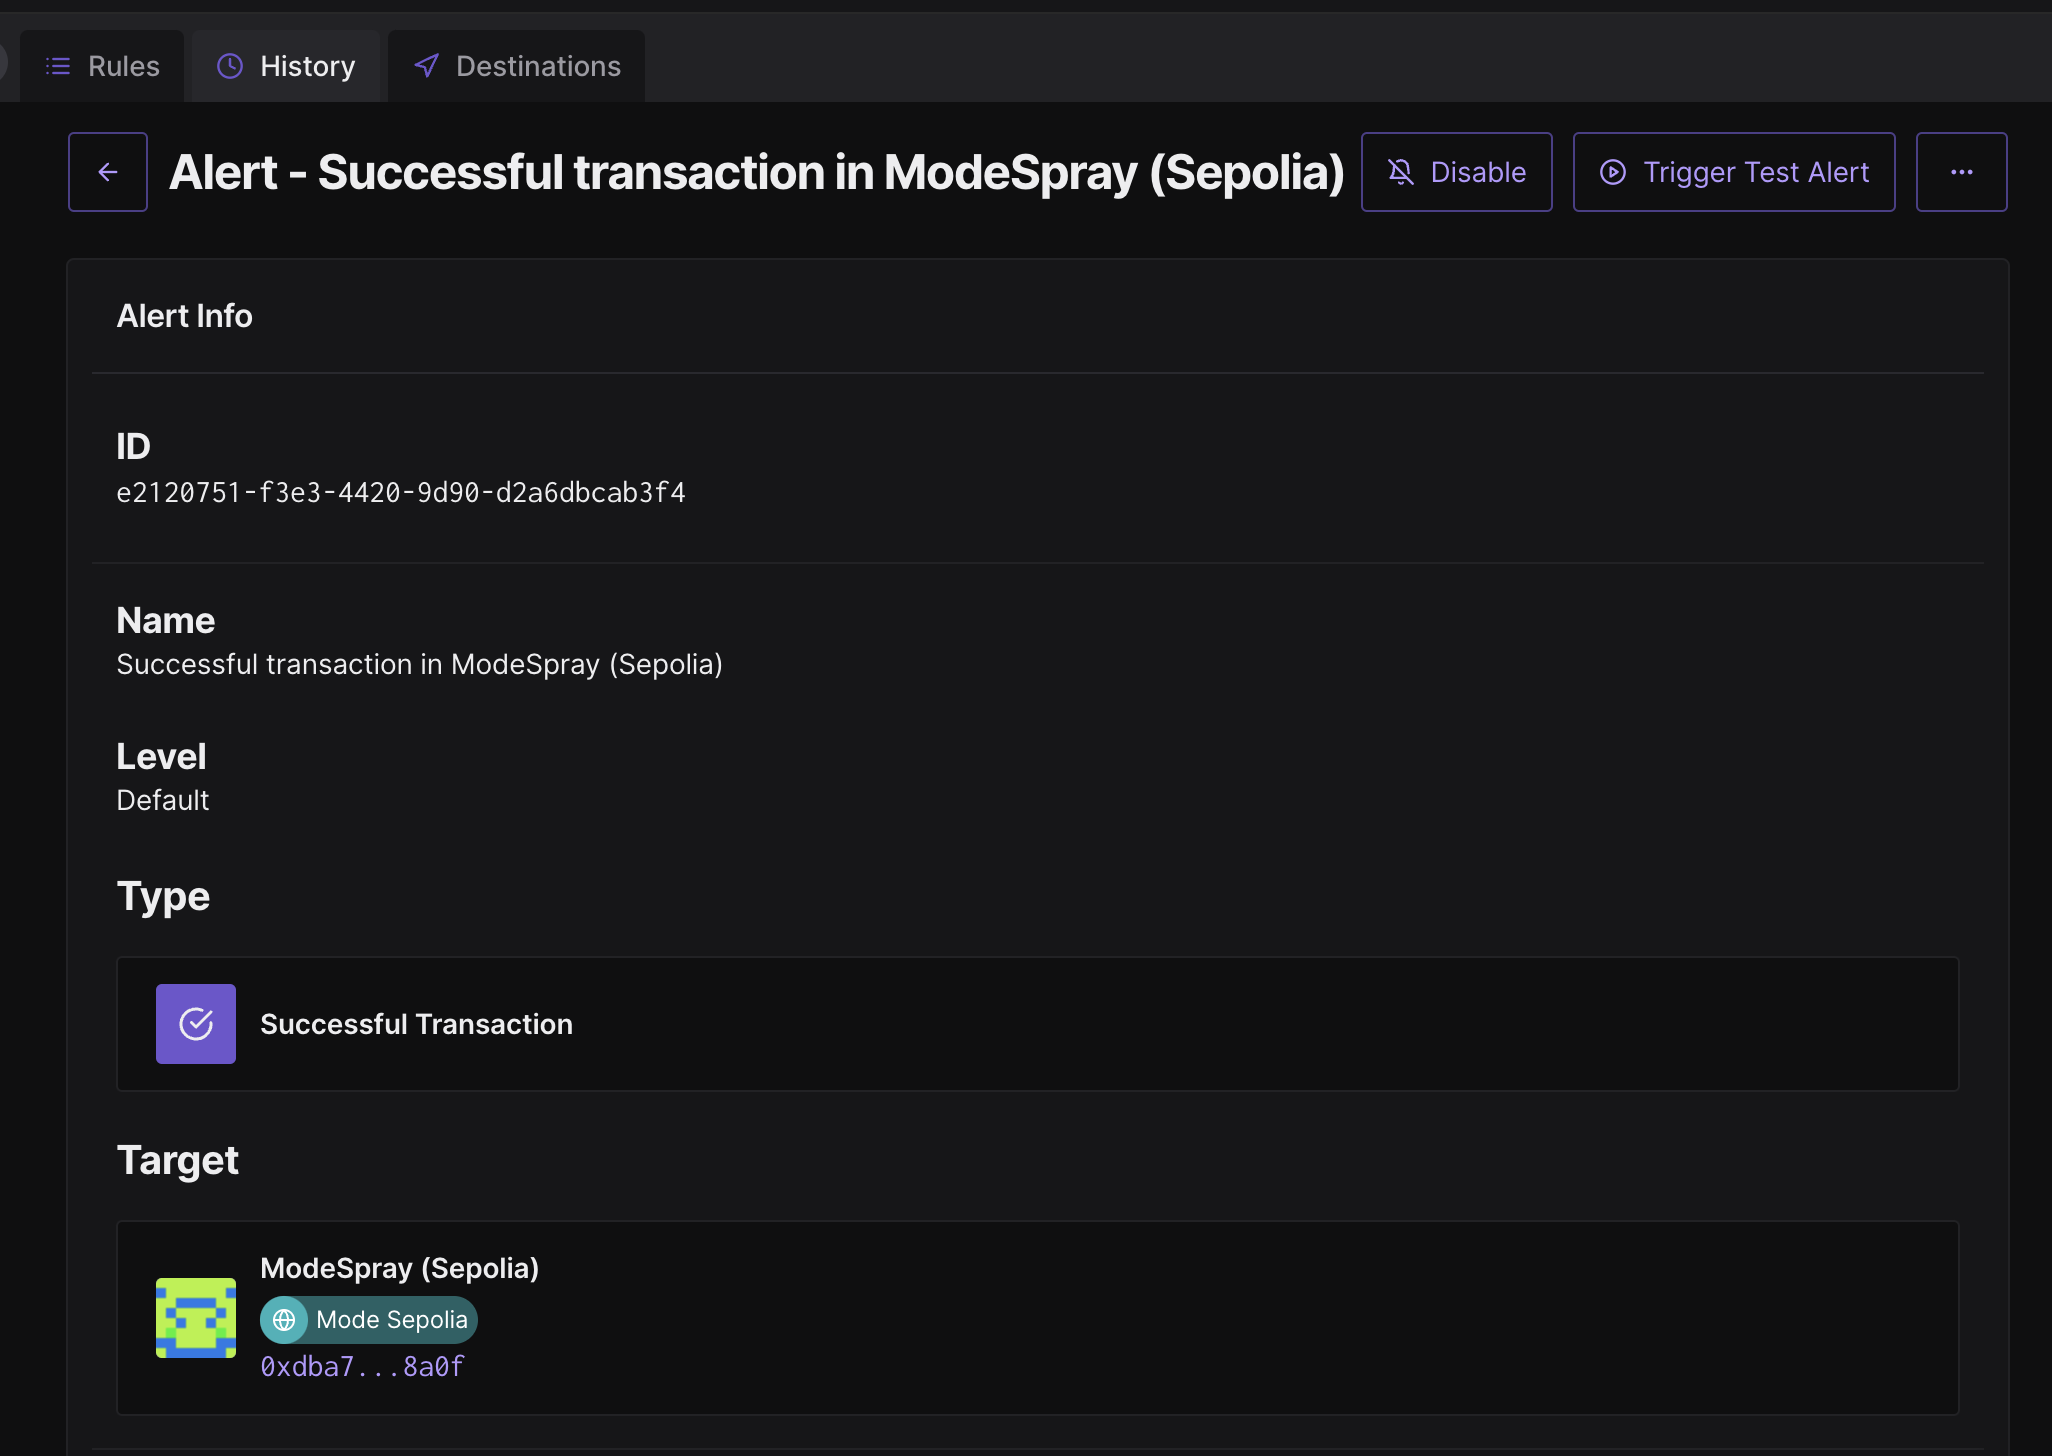Click the Destinations paper-plane icon
The image size is (2052, 1456).
tap(427, 66)
